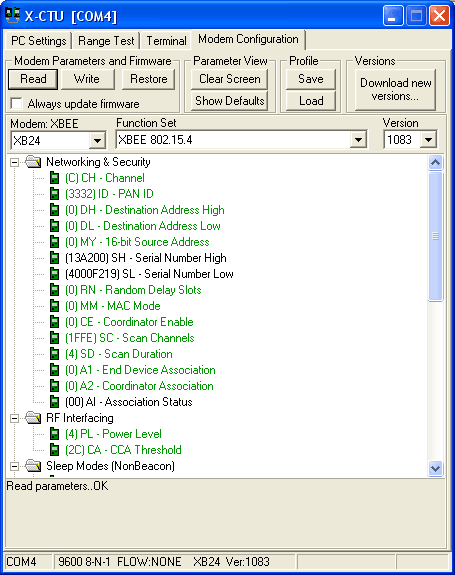Image resolution: width=455 pixels, height=575 pixels.
Task: Click the PAN ID parameter icon
Action: (54, 194)
